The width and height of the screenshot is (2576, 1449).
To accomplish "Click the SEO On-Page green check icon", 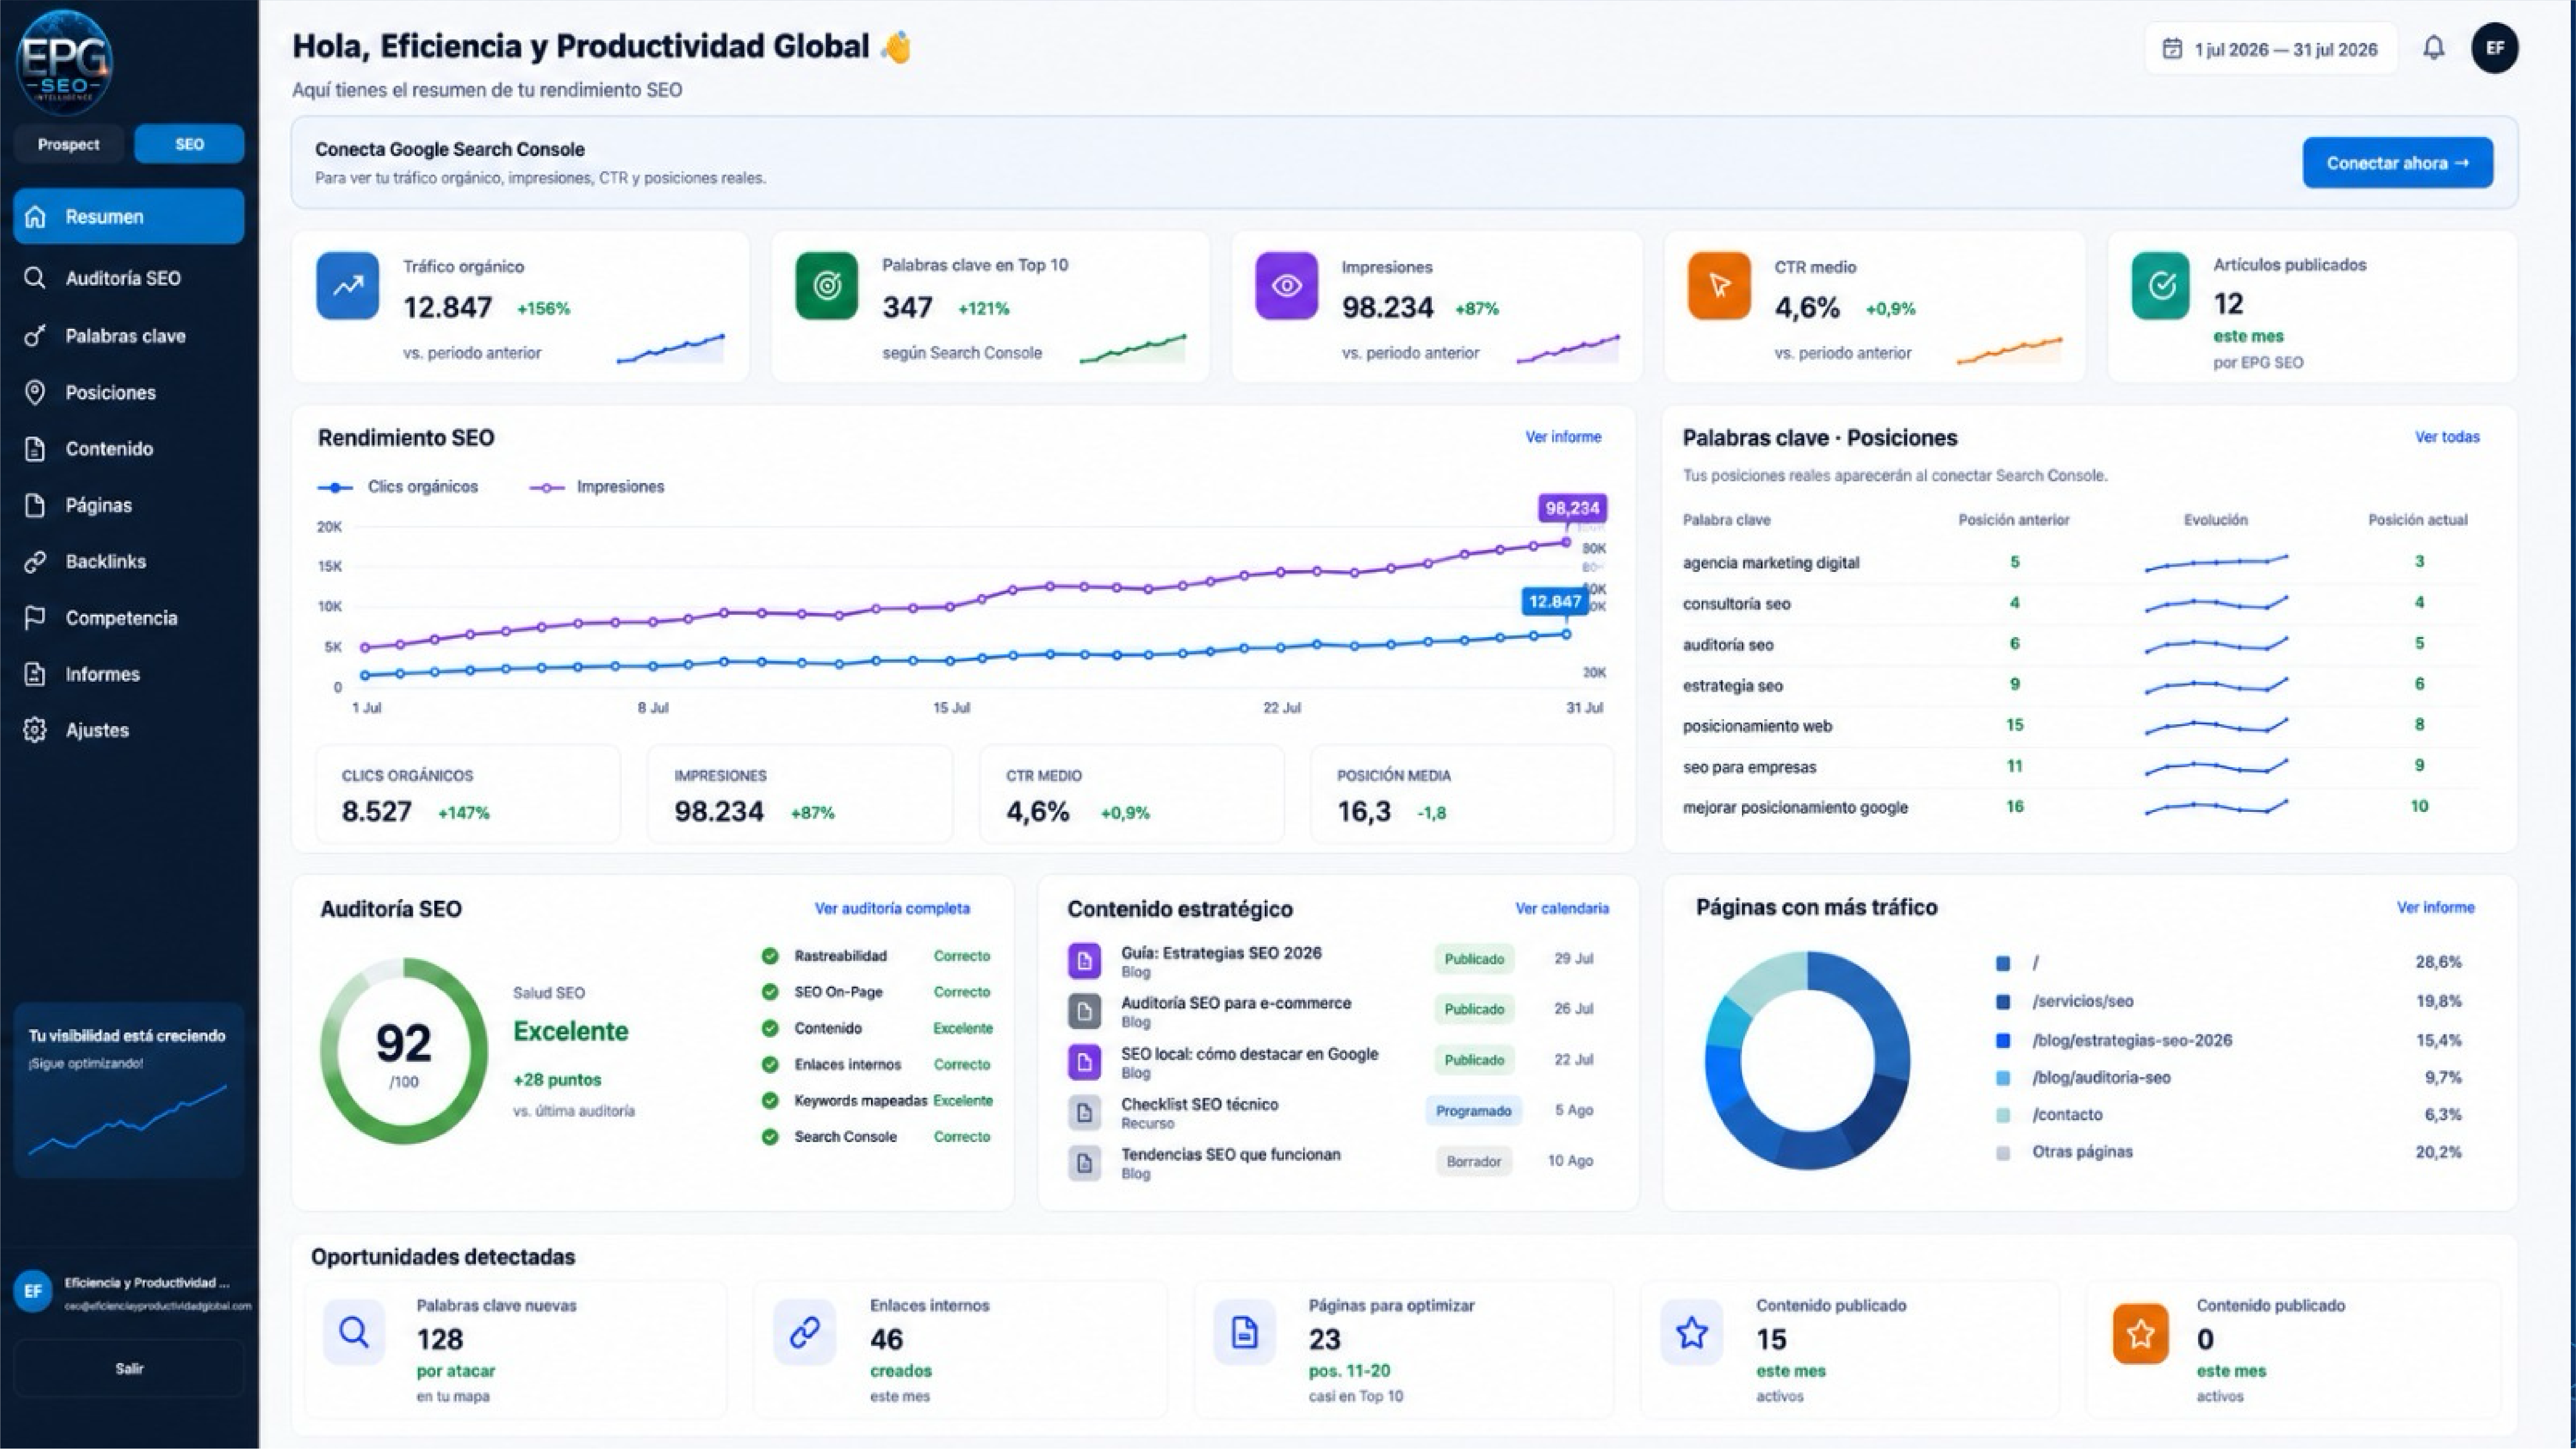I will coord(770,992).
